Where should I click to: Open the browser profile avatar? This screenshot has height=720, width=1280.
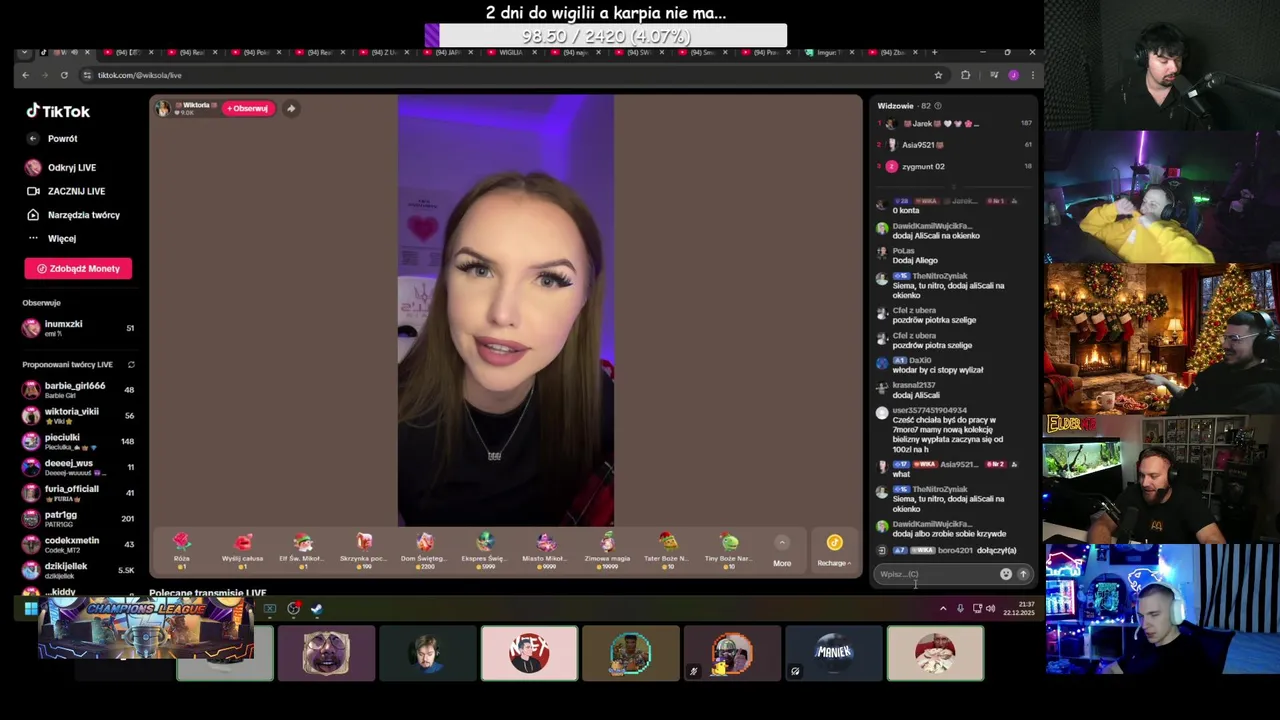point(1014,75)
